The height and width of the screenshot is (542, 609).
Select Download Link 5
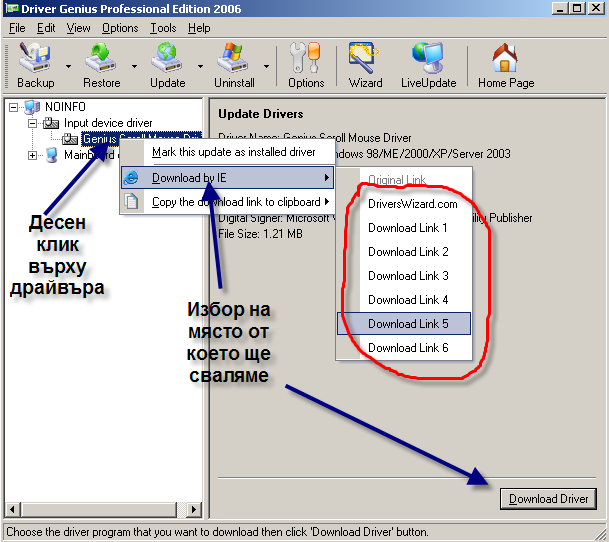click(x=404, y=324)
